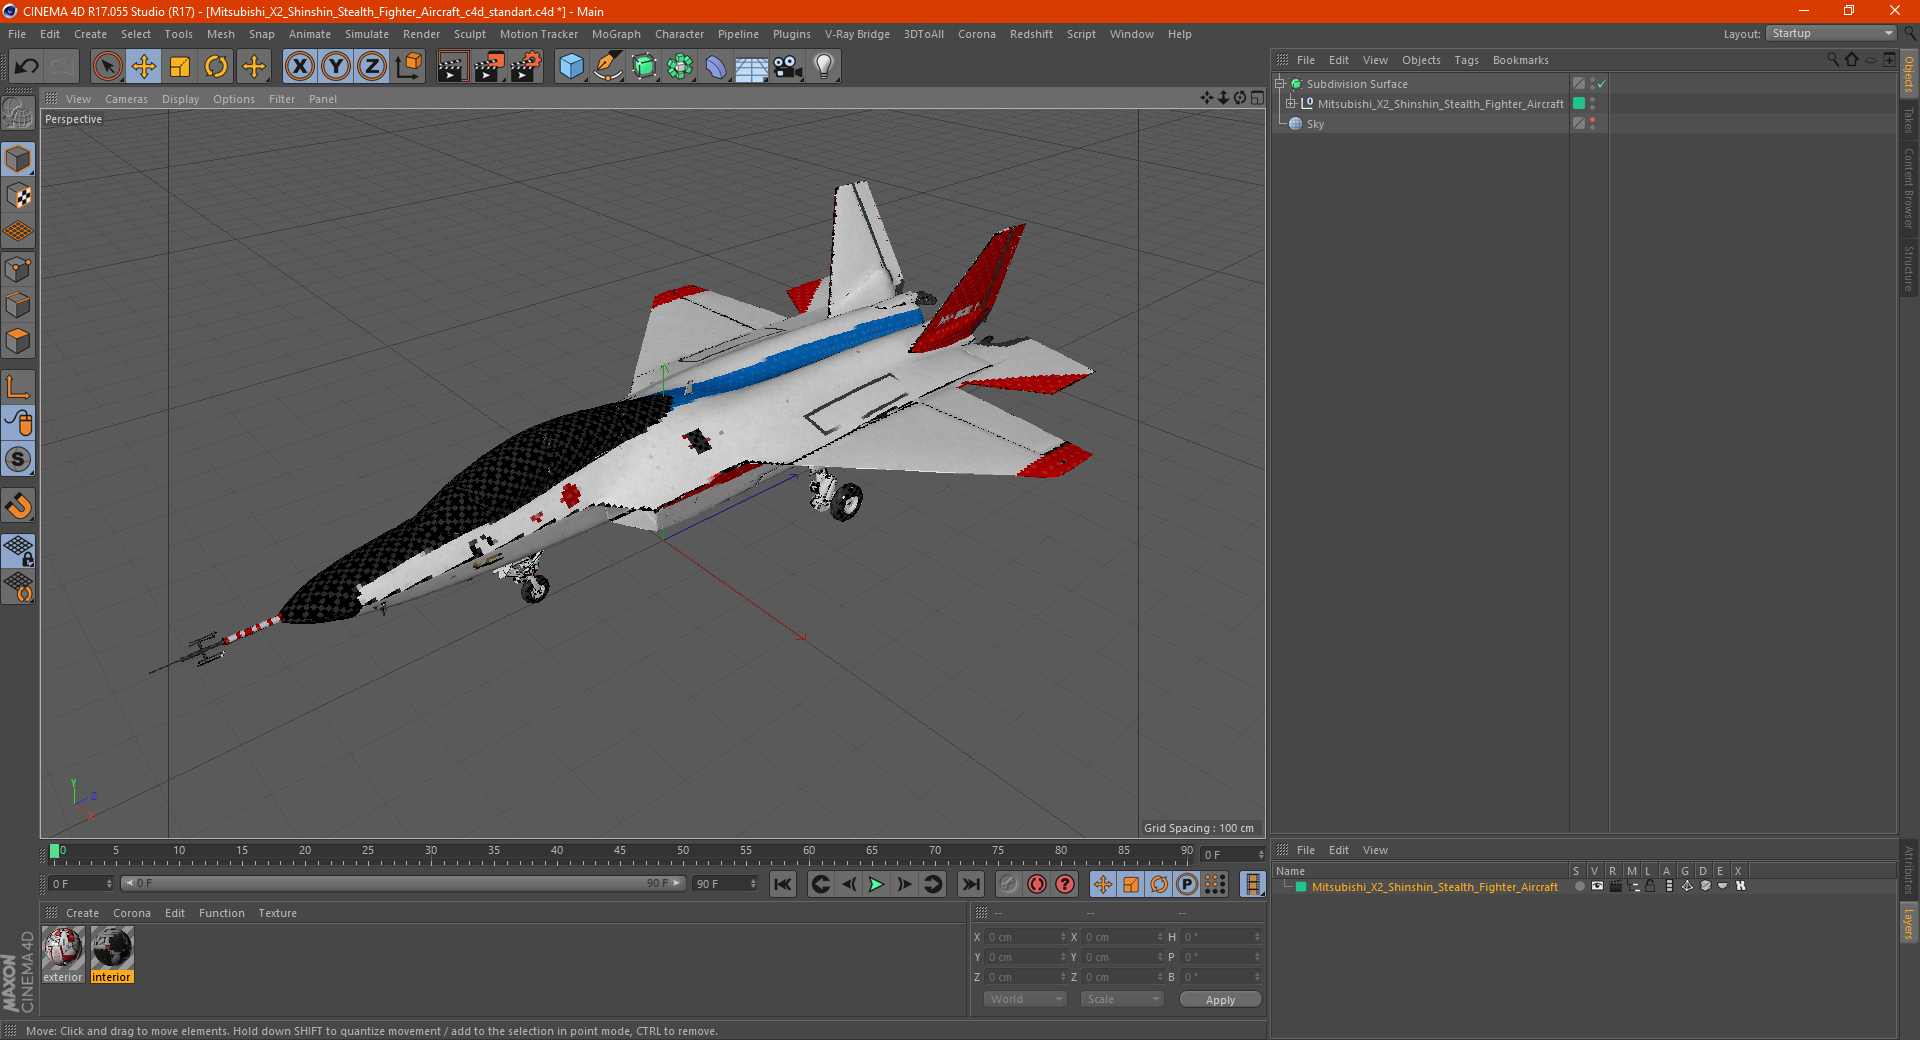Open the Layout Startup dropdown
Image resolution: width=1920 pixels, height=1040 pixels.
[x=1831, y=33]
